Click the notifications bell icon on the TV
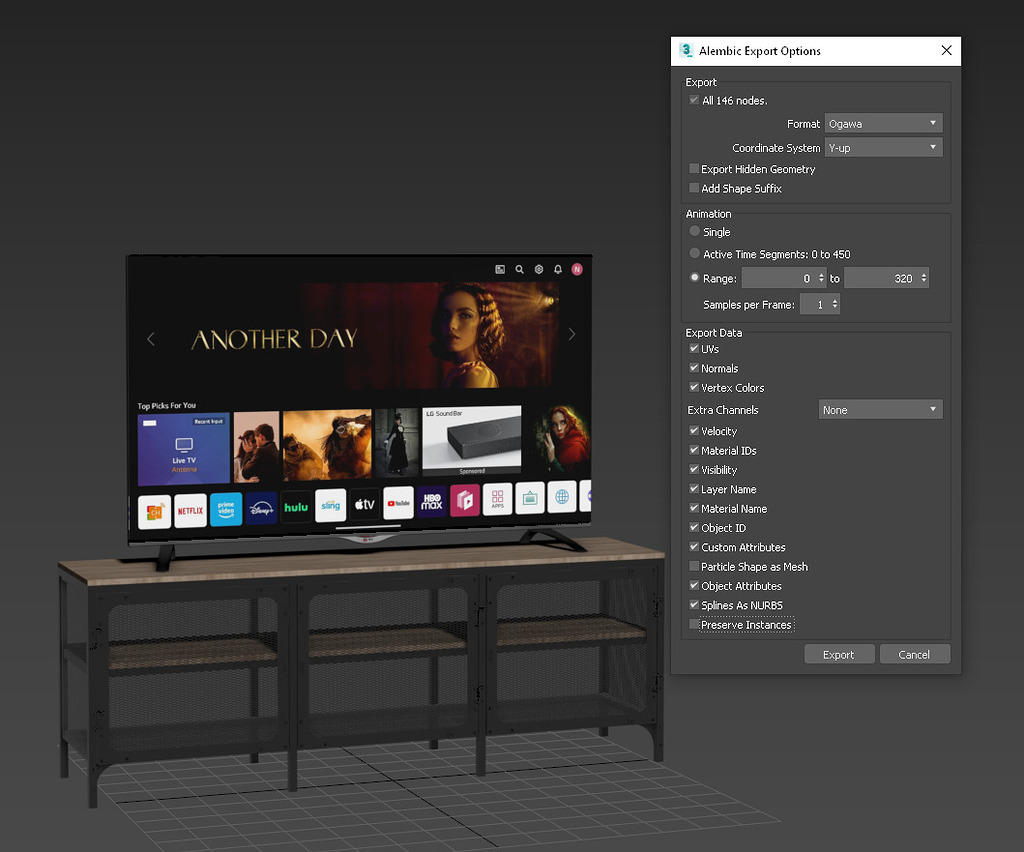Viewport: 1024px width, 852px height. pyautogui.click(x=557, y=270)
